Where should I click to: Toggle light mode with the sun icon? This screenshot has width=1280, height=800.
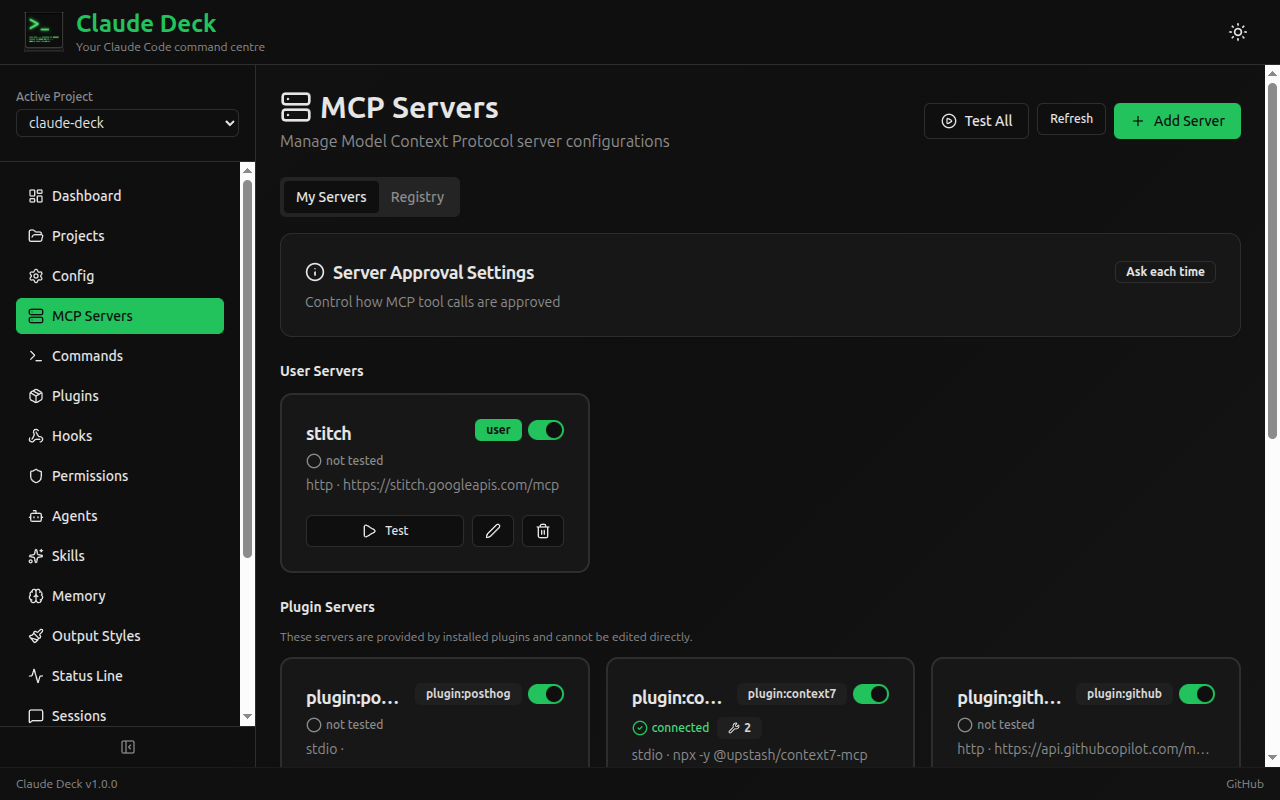coord(1237,31)
